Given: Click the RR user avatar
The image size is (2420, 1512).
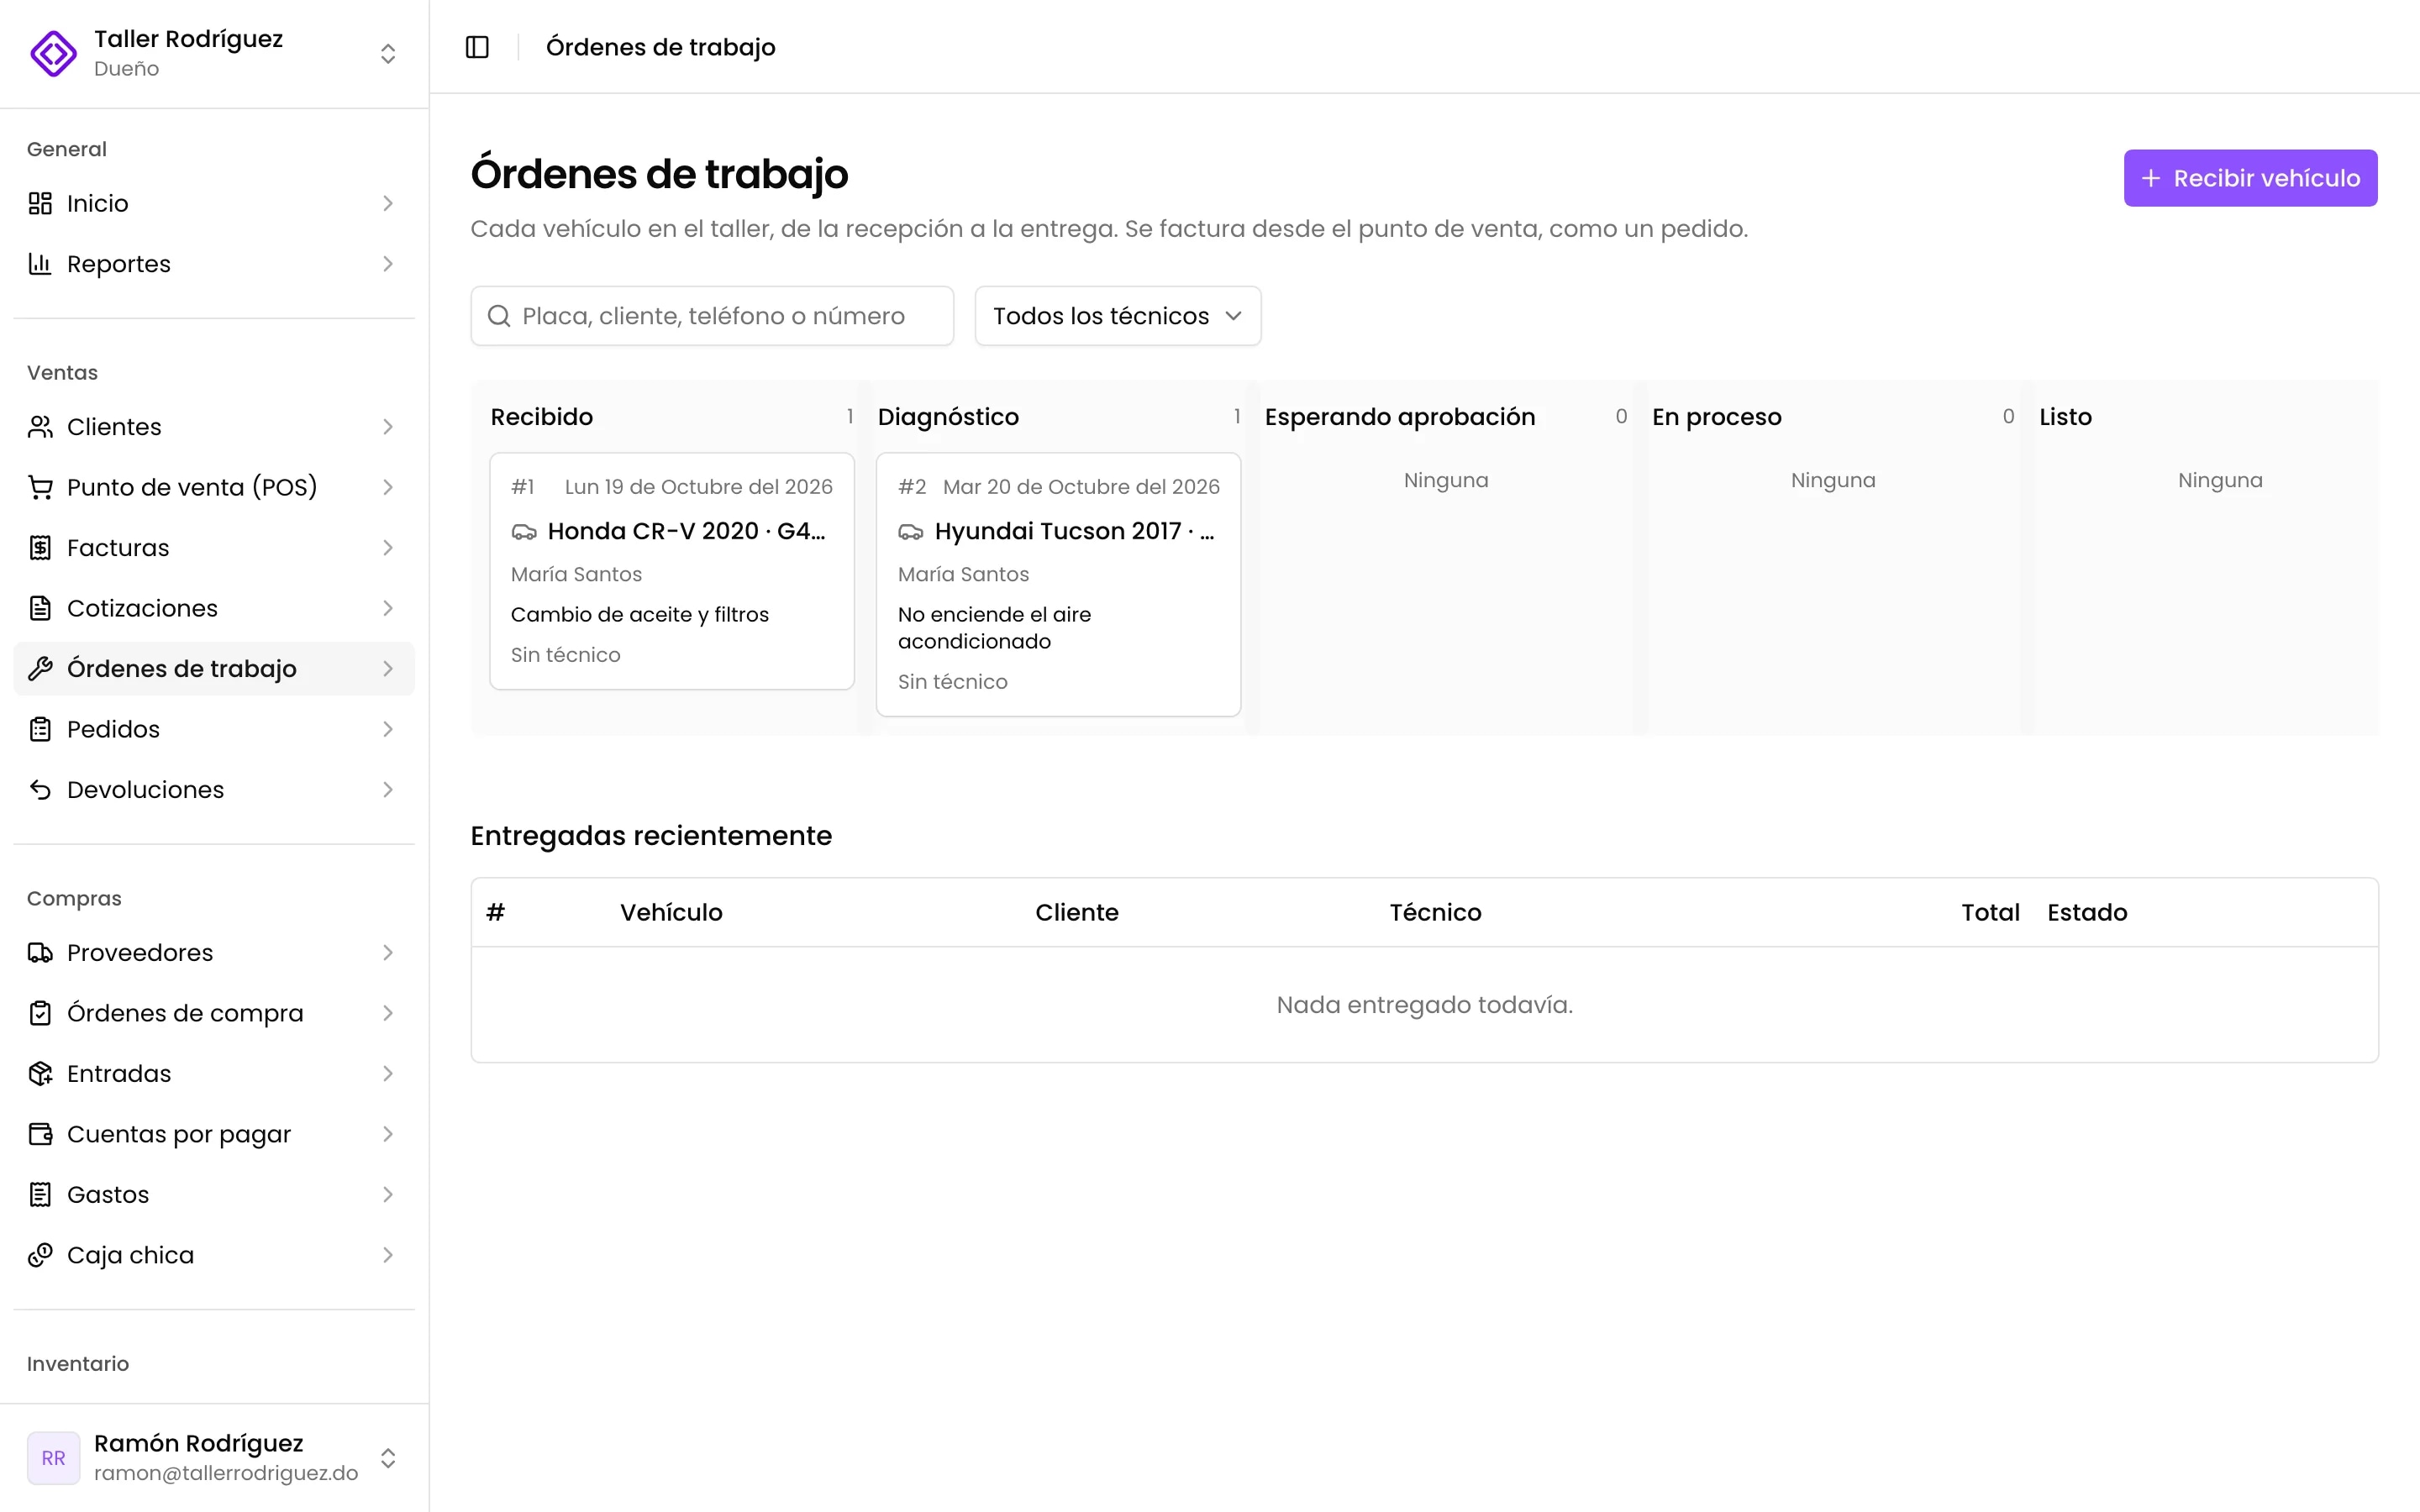Looking at the screenshot, I should pos(53,1458).
